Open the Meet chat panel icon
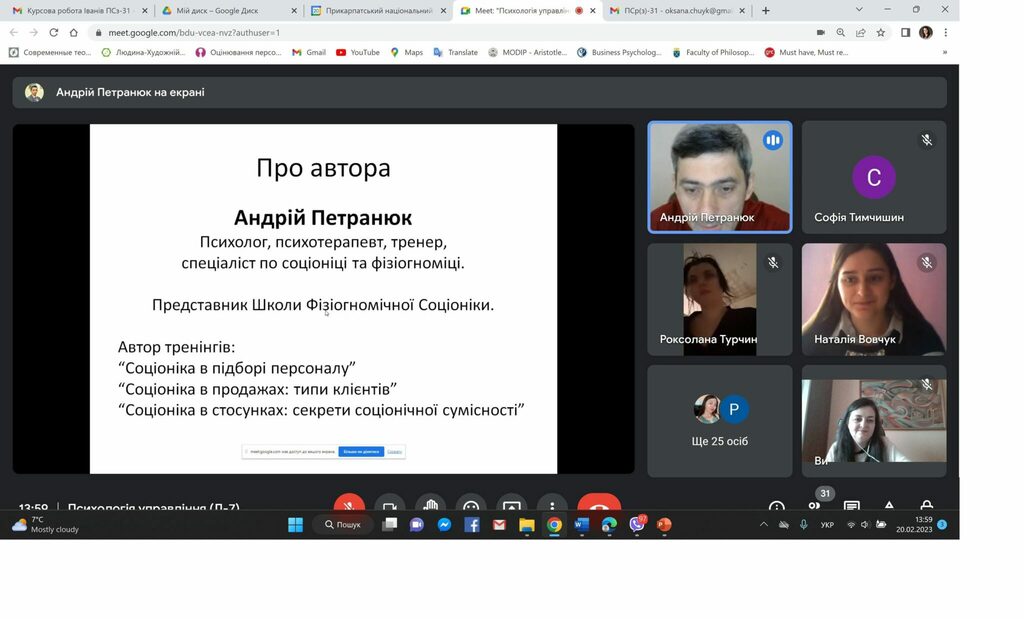The image size is (1024, 619). tap(851, 506)
